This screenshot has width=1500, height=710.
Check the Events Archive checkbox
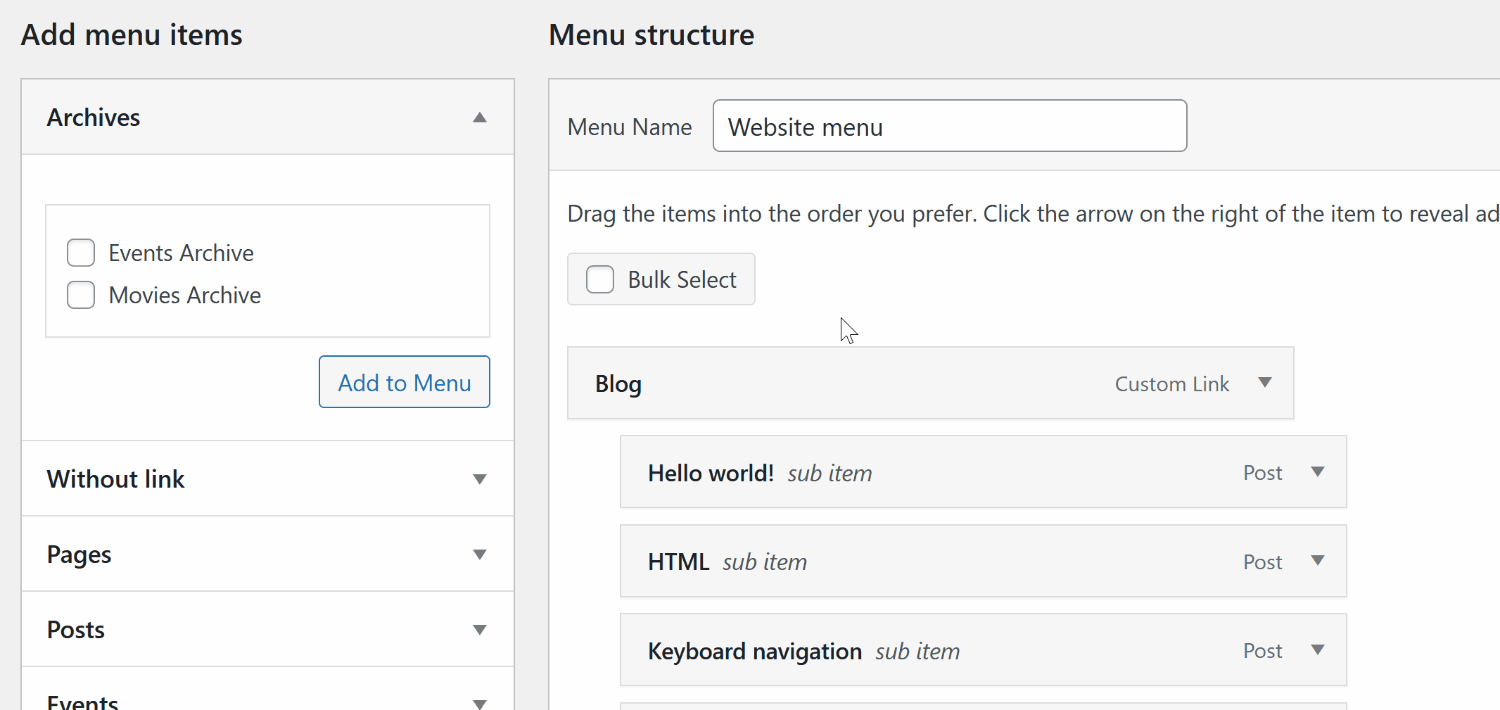(81, 253)
